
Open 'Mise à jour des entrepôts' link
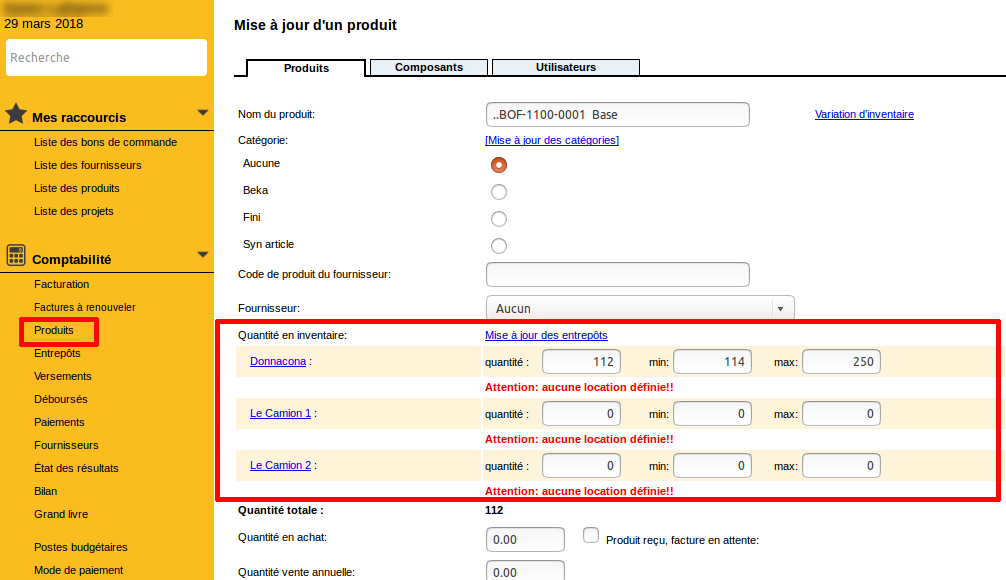pyautogui.click(x=546, y=335)
